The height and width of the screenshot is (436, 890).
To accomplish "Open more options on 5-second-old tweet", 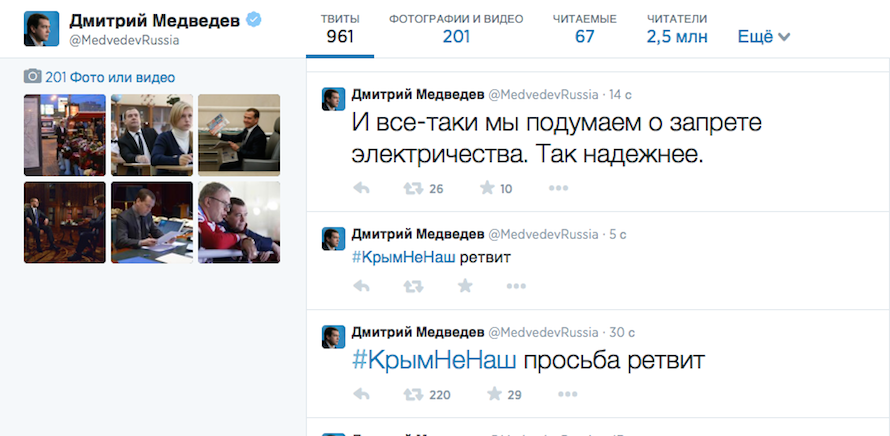I will [515, 286].
